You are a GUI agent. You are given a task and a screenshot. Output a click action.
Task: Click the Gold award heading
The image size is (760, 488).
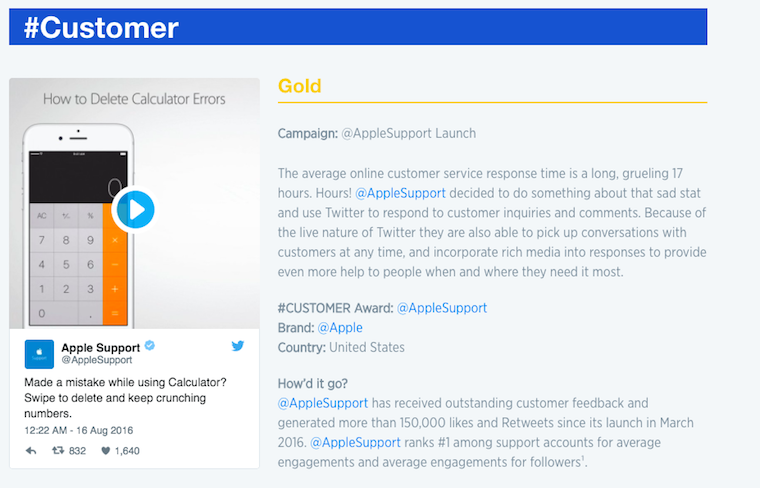point(300,86)
